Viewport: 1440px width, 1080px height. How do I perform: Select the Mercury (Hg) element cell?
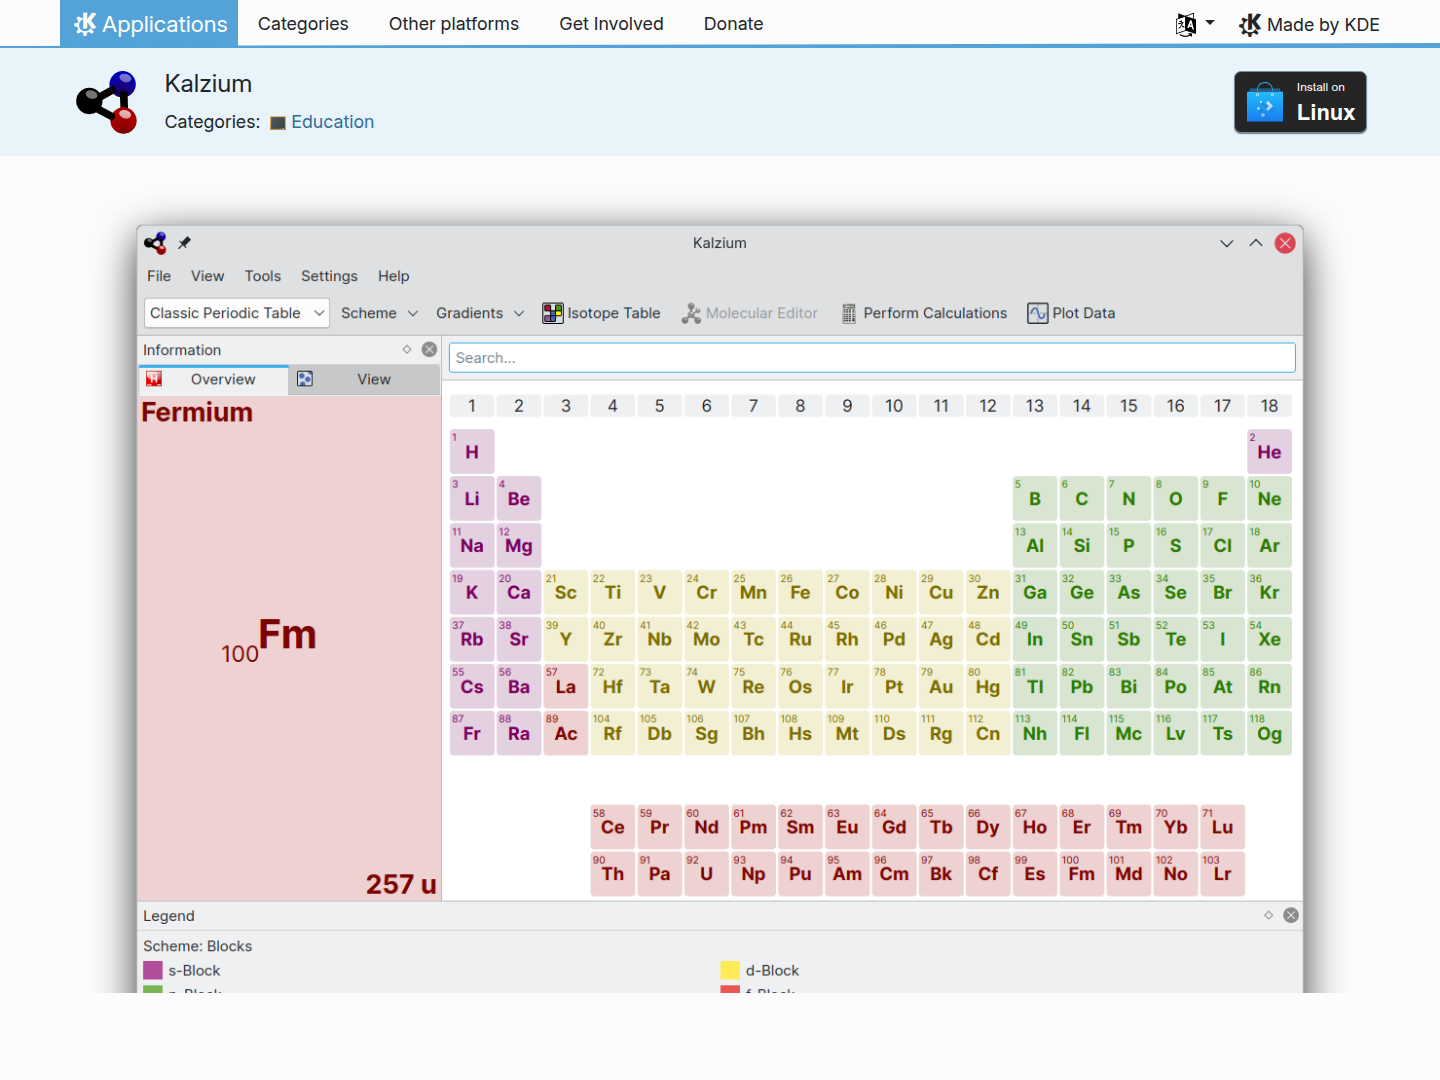coord(988,687)
